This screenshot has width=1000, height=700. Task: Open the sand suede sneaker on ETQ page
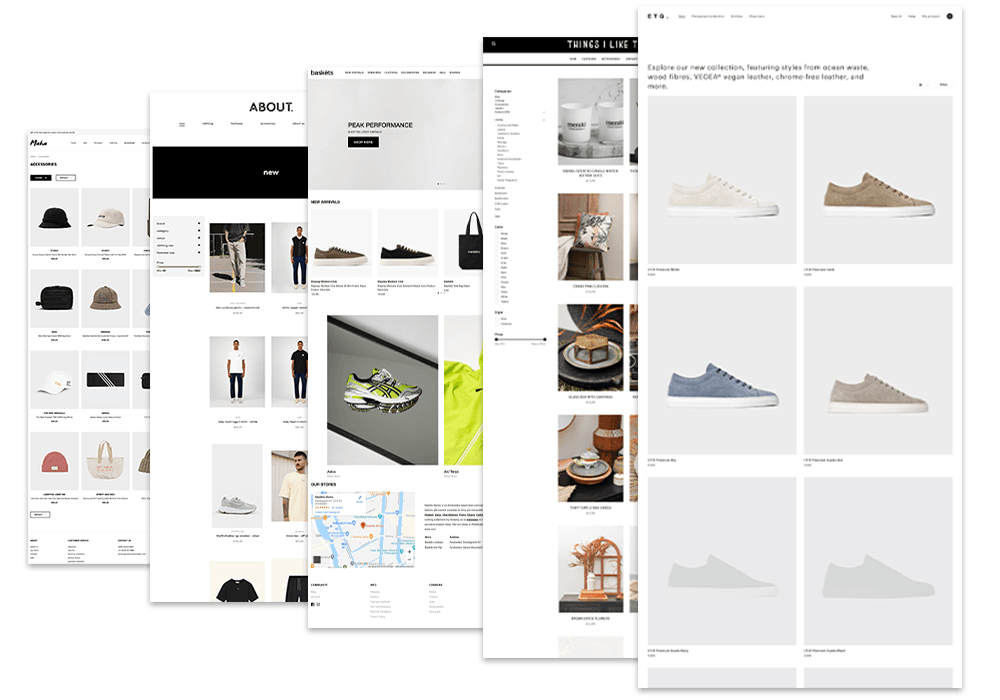878,180
